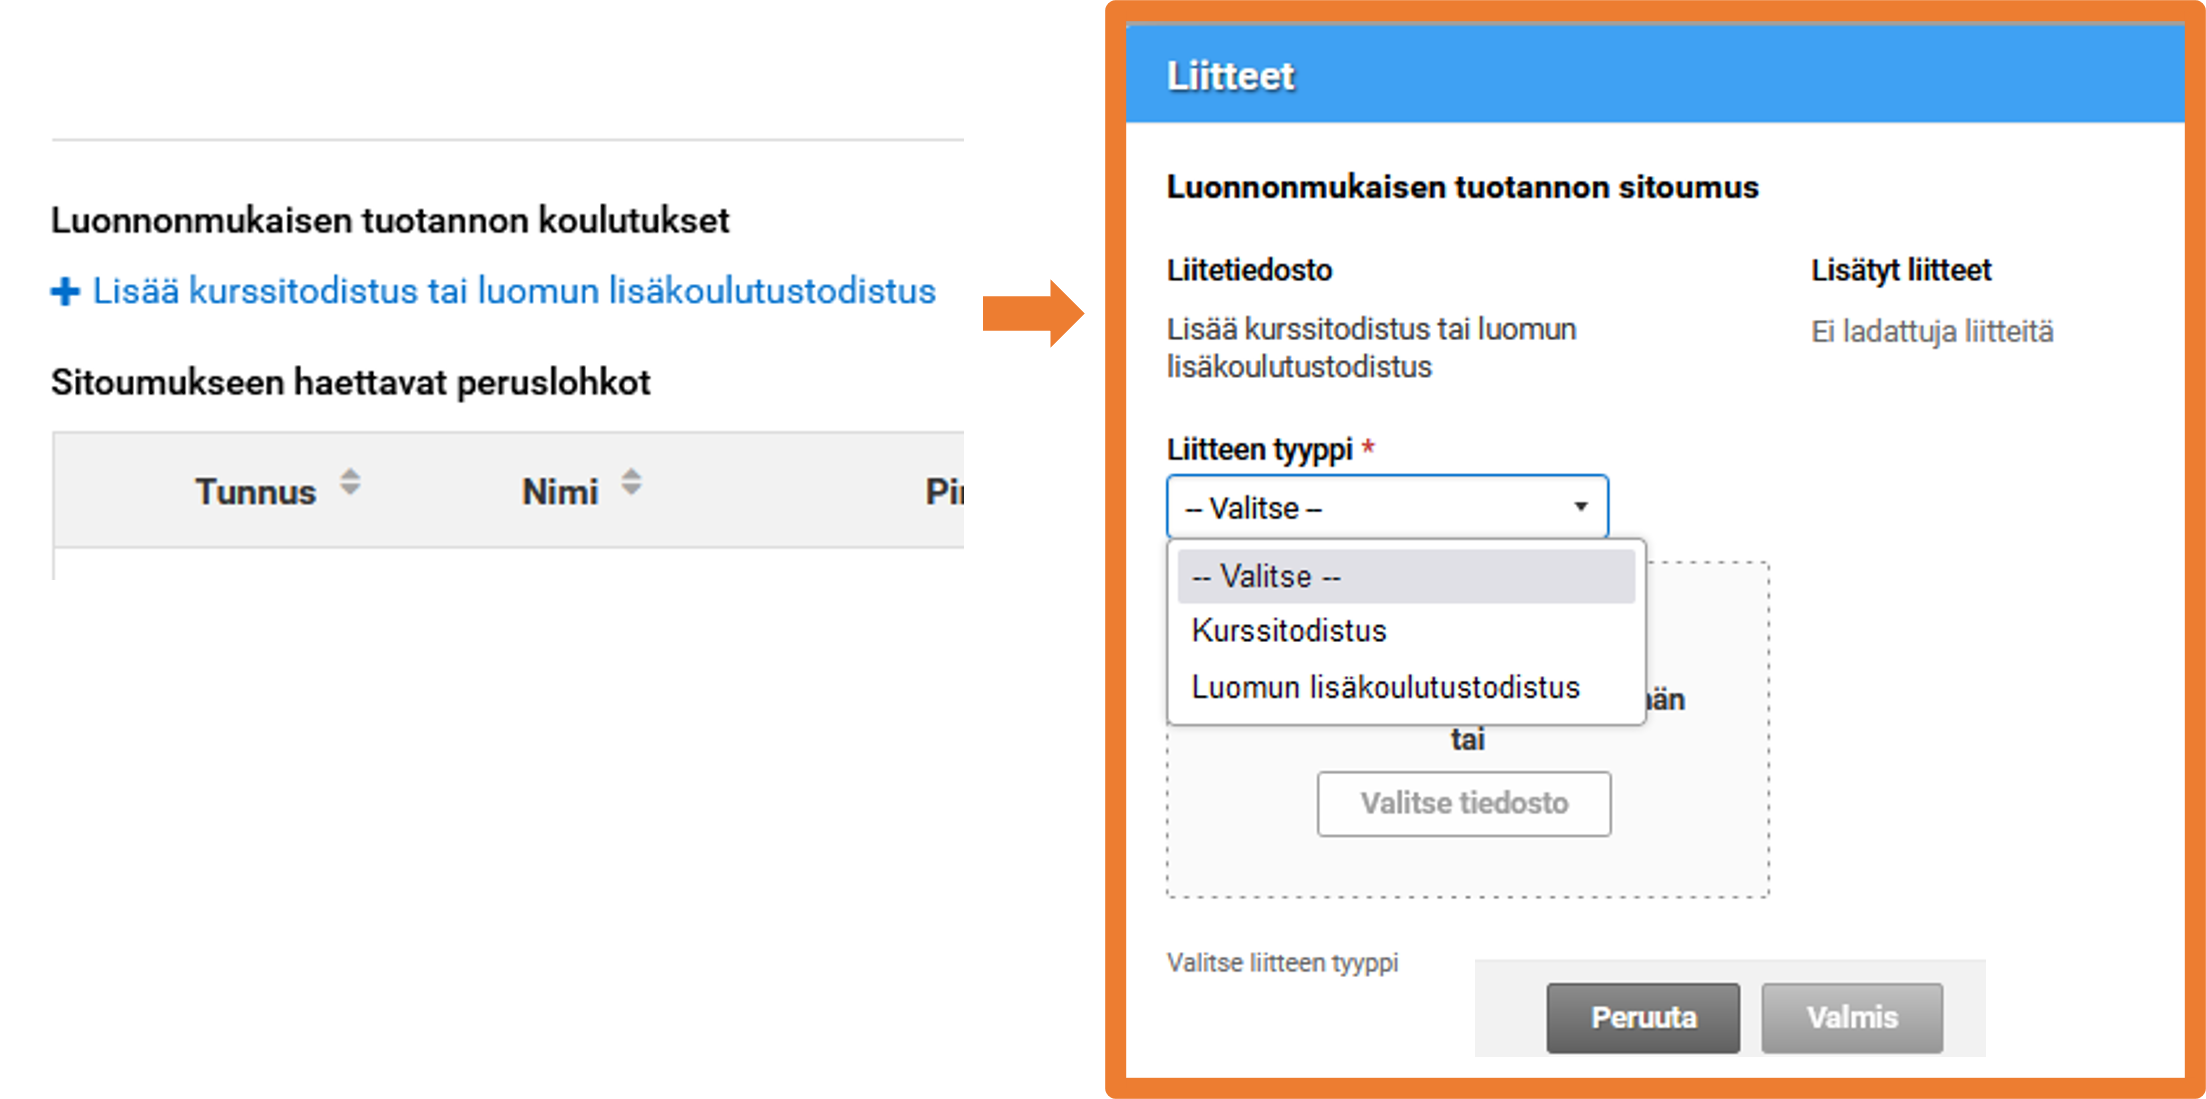Cancel the dialog with Peruuta
The height and width of the screenshot is (1099, 2206).
tap(1643, 1017)
